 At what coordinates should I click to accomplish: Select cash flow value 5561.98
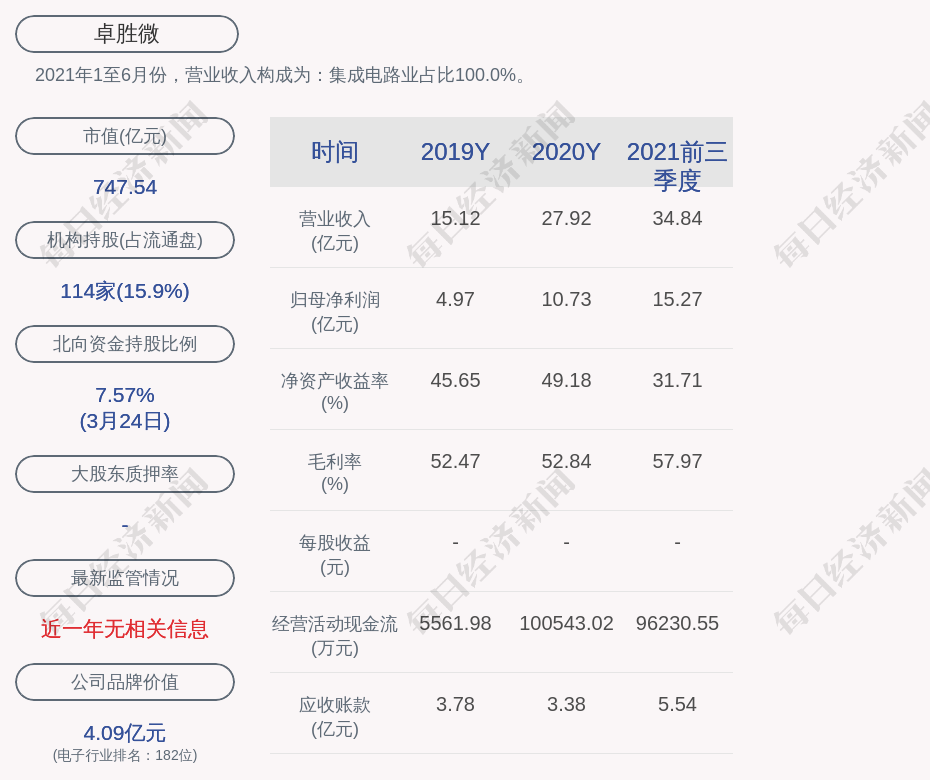(455, 623)
